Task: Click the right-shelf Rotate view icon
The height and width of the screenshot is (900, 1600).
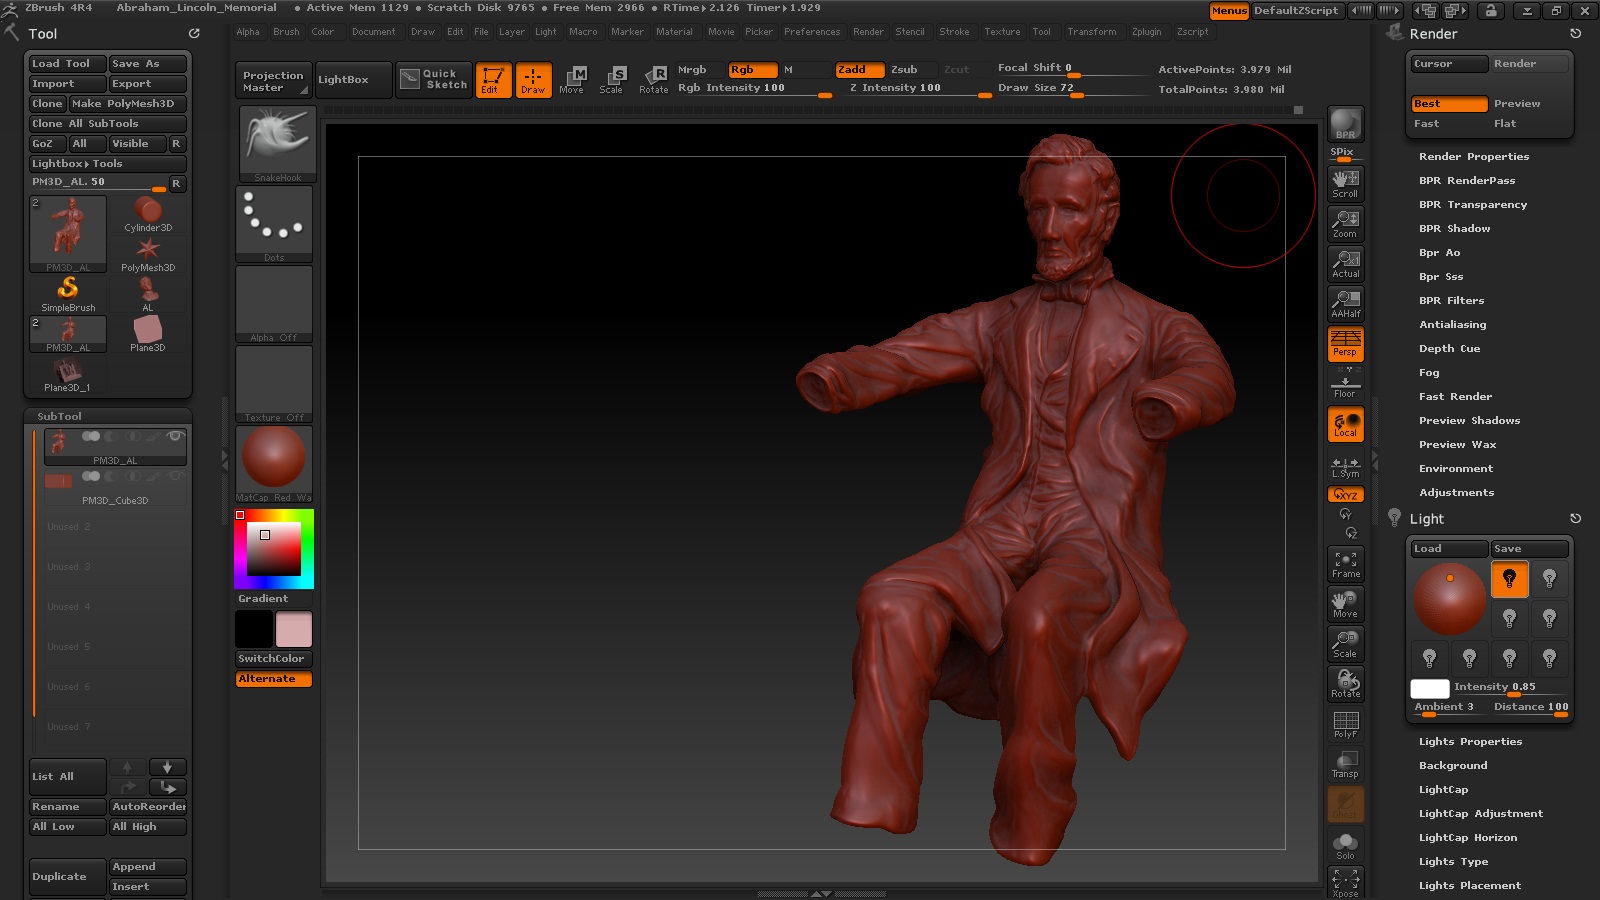Action: [x=1345, y=684]
